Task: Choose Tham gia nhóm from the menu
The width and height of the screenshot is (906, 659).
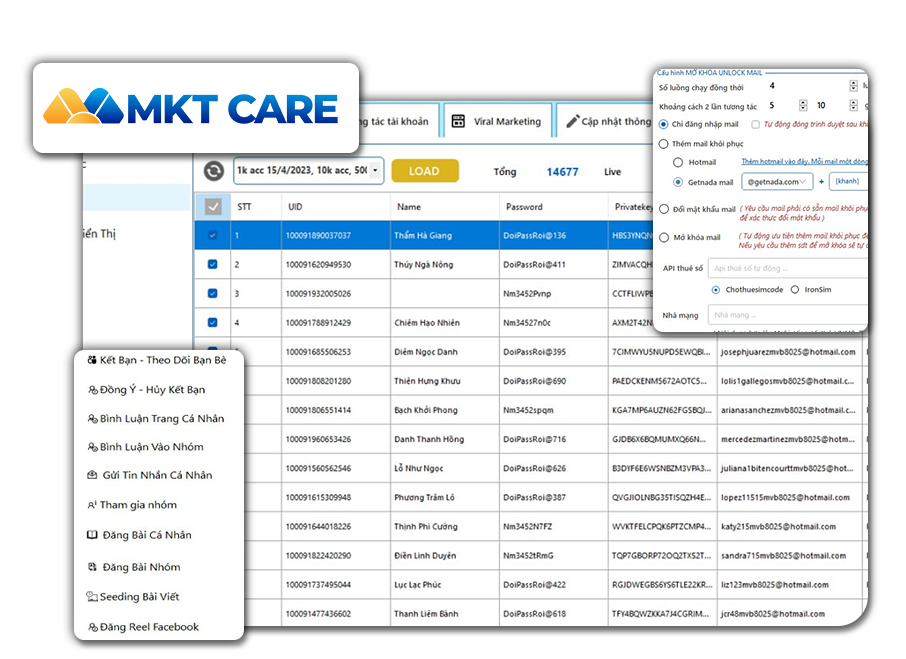Action: 138,505
